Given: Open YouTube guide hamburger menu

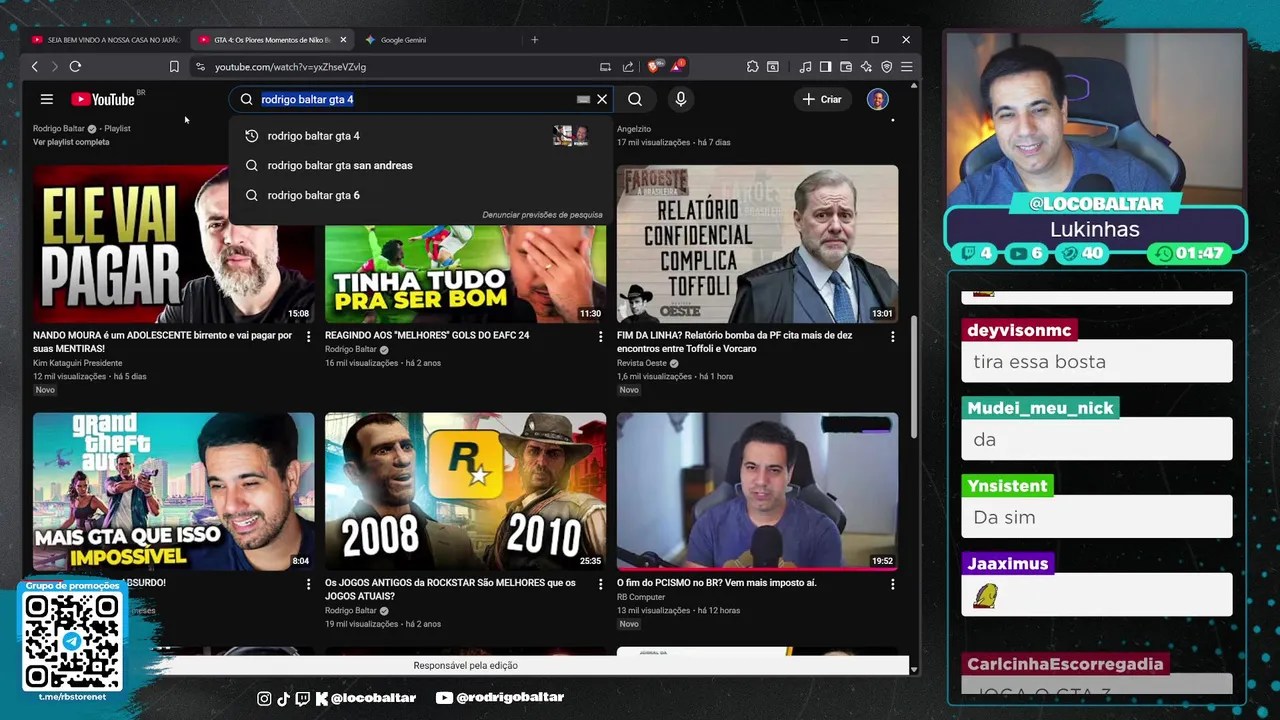Looking at the screenshot, I should pyautogui.click(x=47, y=99).
